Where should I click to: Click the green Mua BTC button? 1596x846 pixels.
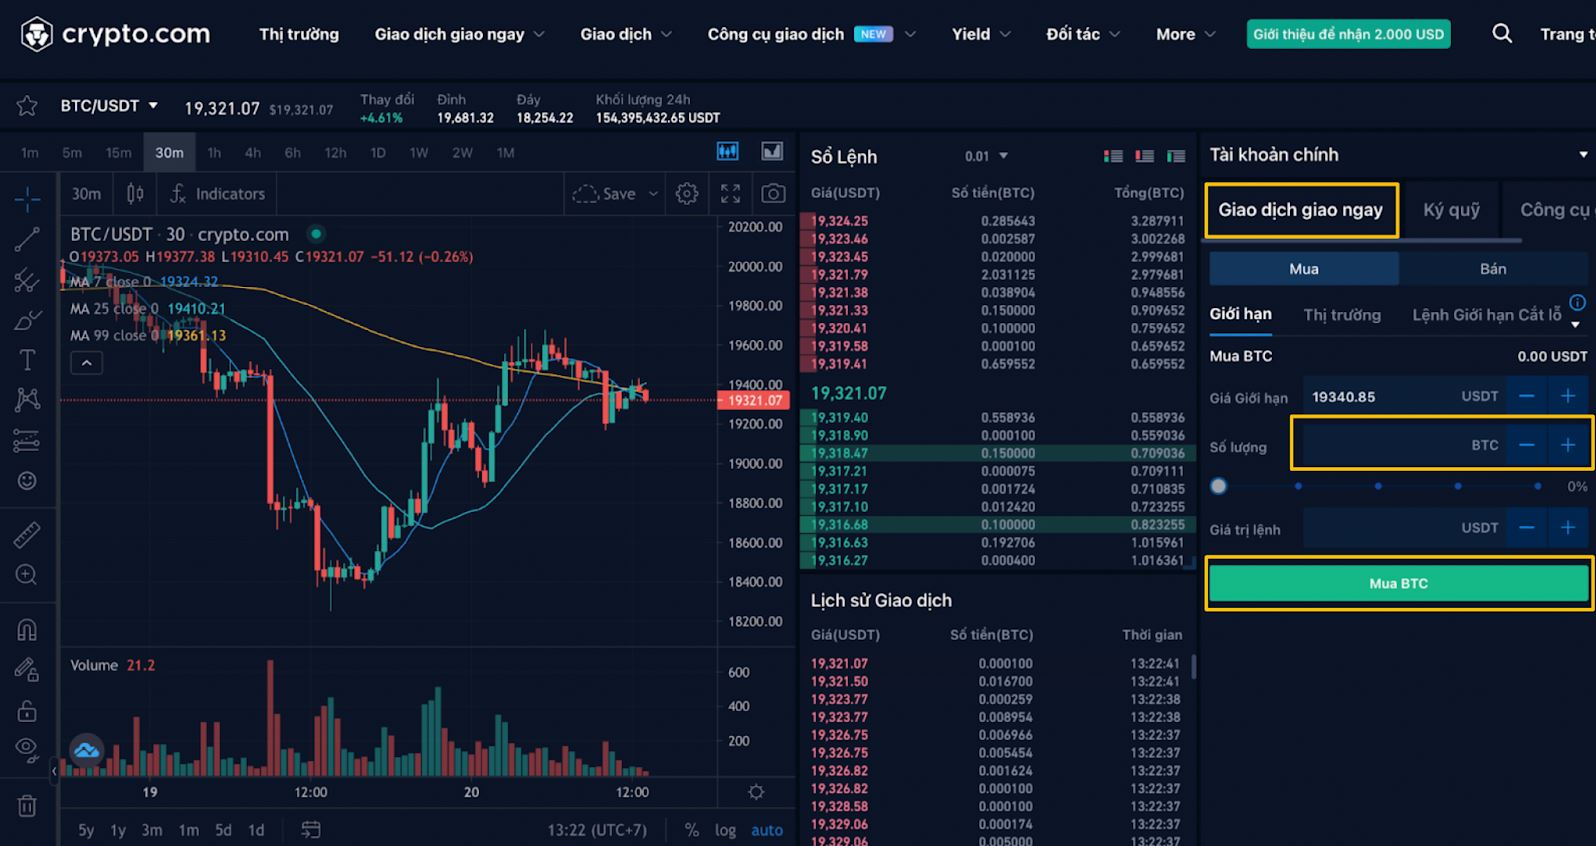click(x=1398, y=583)
